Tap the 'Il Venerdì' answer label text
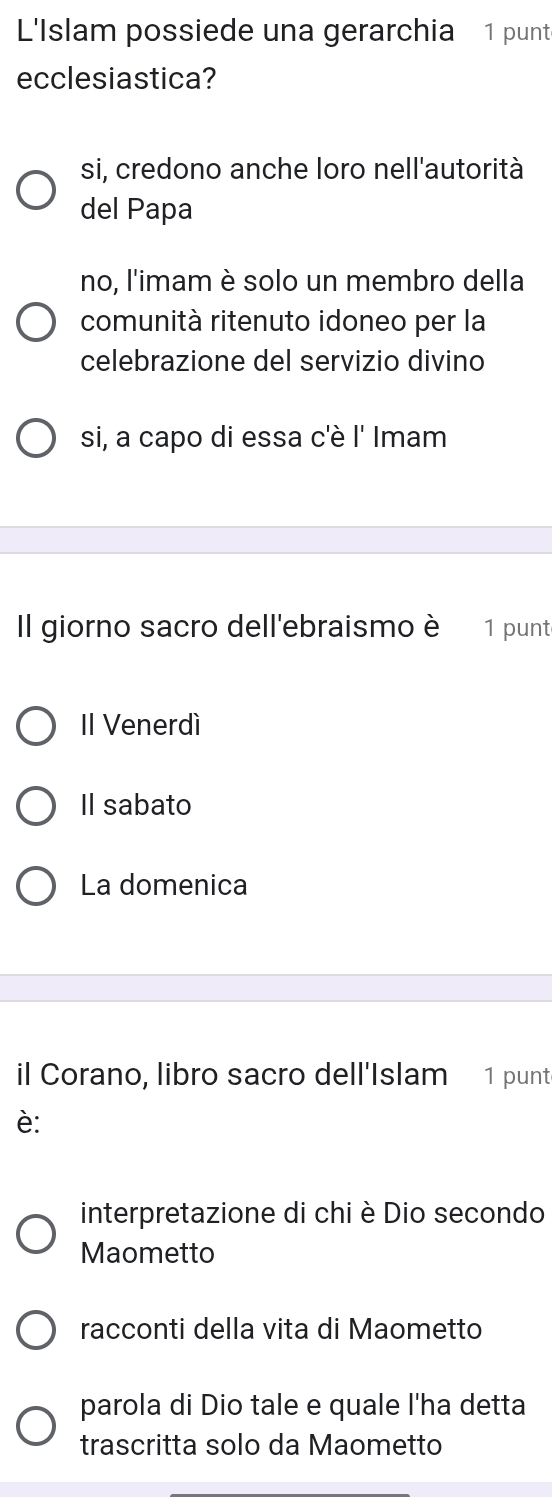Image resolution: width=552 pixels, height=1497 pixels. tap(141, 727)
